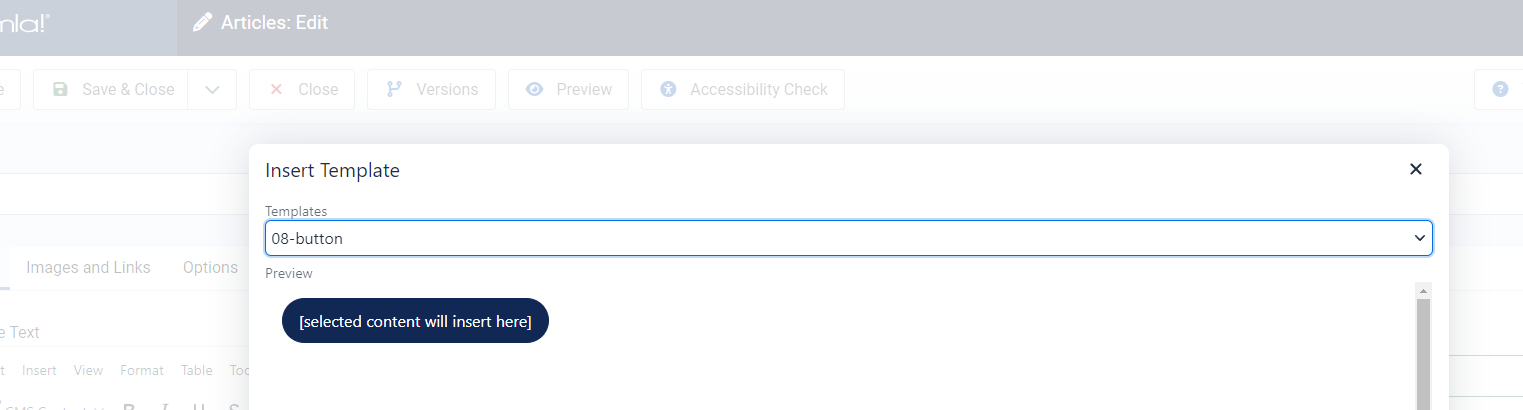Open the Templates dropdown showing 08-button

(x=849, y=238)
